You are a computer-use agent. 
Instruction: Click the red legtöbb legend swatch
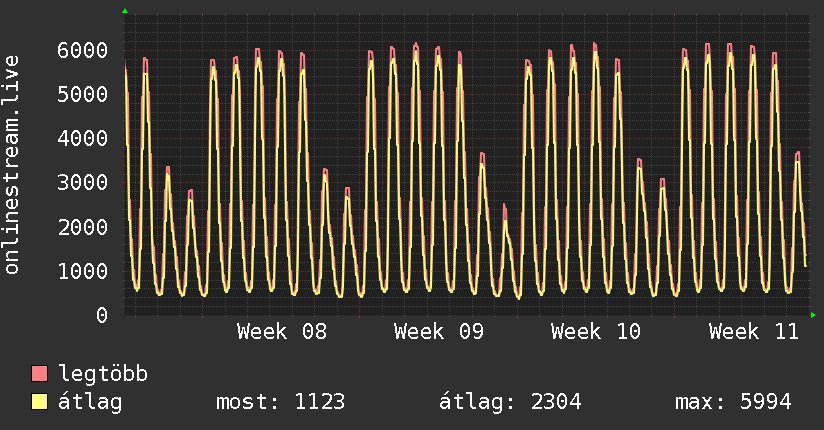pos(40,374)
